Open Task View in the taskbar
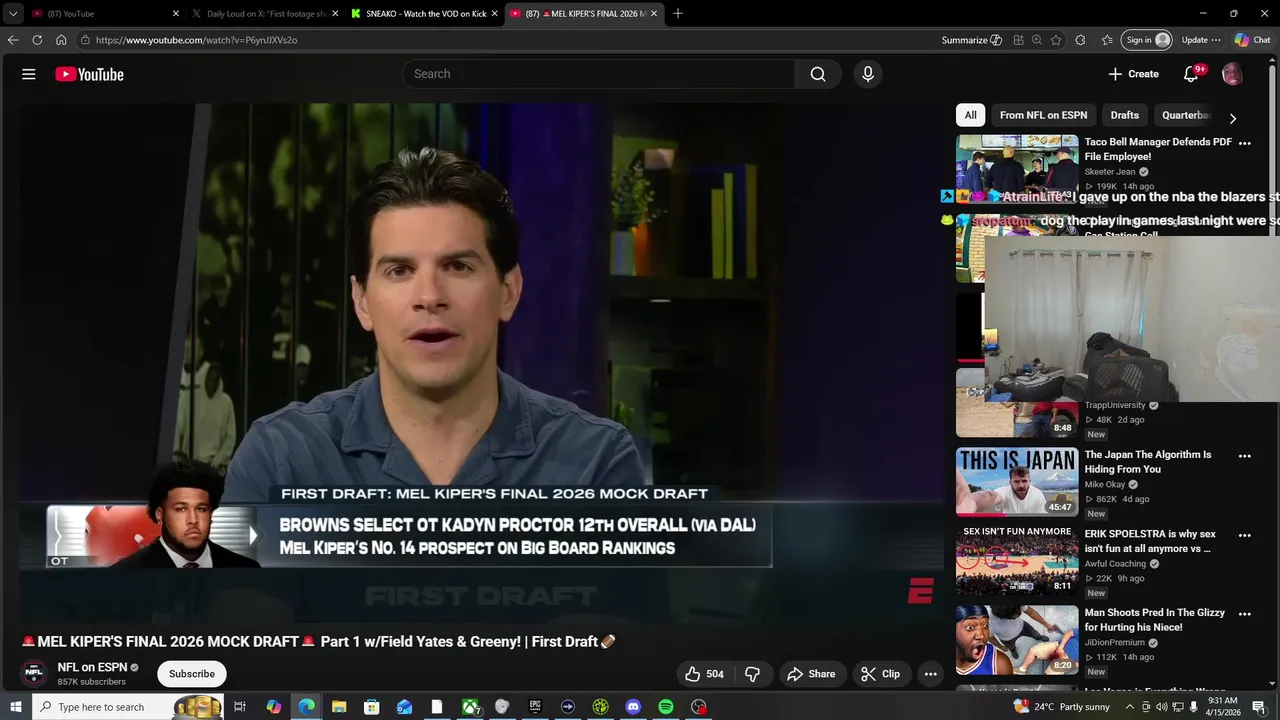 [x=240, y=707]
